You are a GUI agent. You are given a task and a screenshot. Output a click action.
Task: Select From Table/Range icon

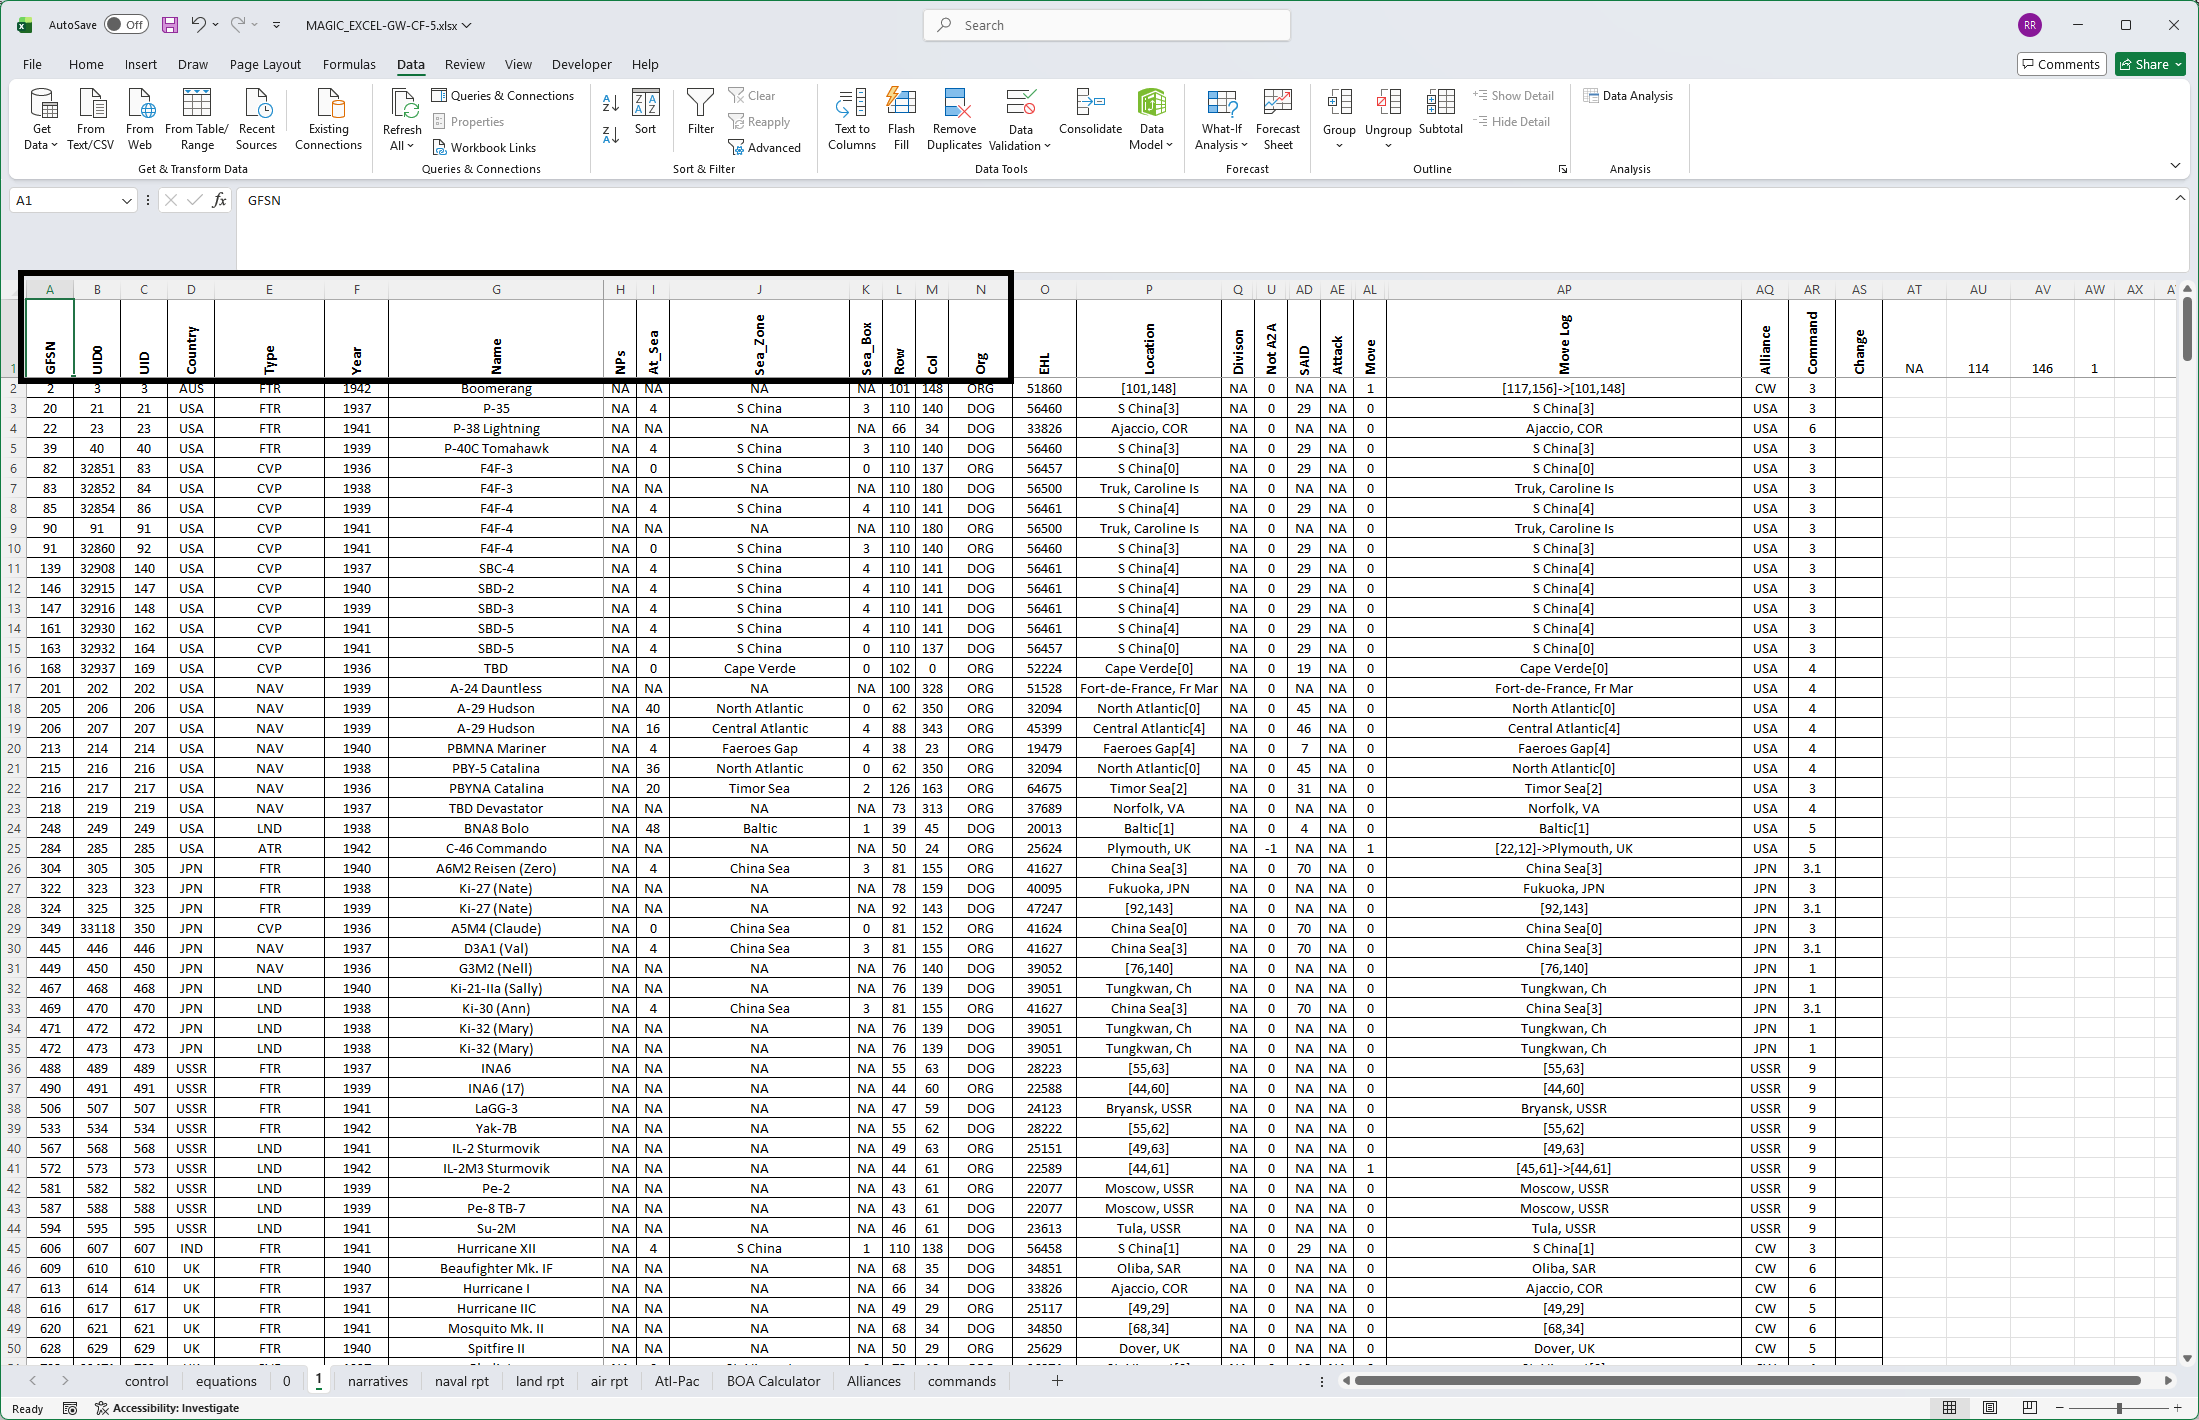(197, 118)
